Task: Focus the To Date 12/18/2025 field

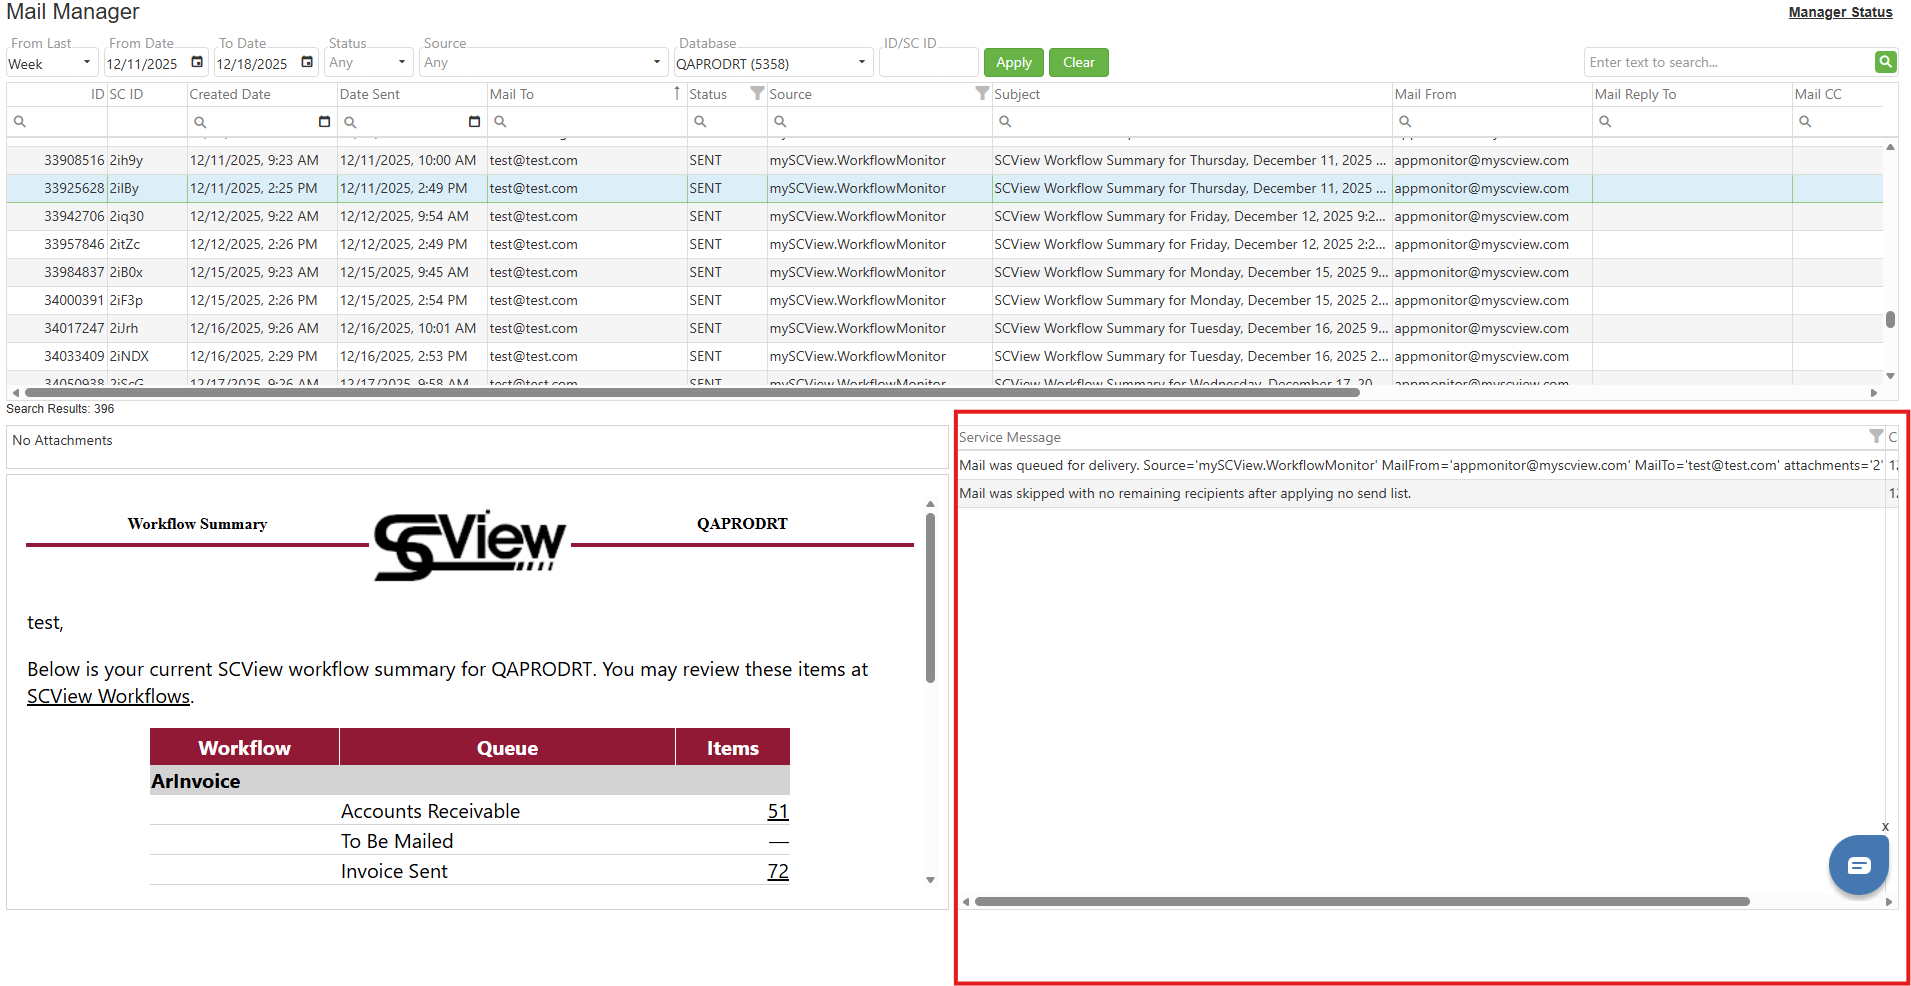Action: [255, 63]
